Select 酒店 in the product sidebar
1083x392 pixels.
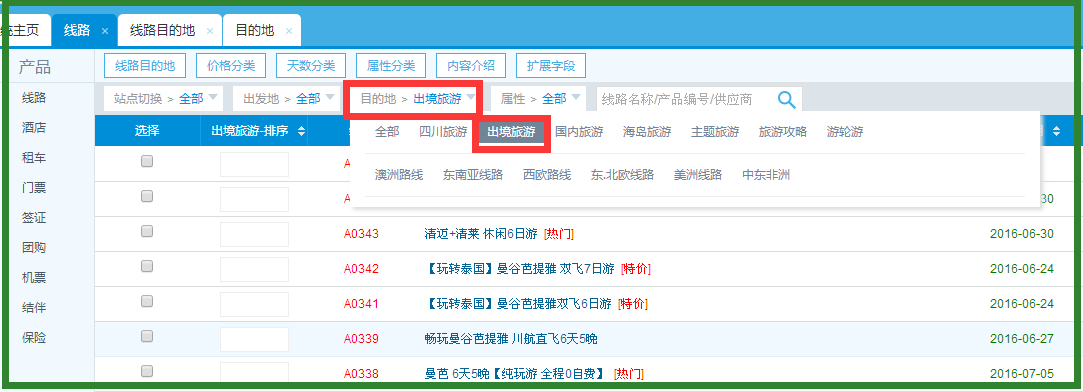(34, 128)
